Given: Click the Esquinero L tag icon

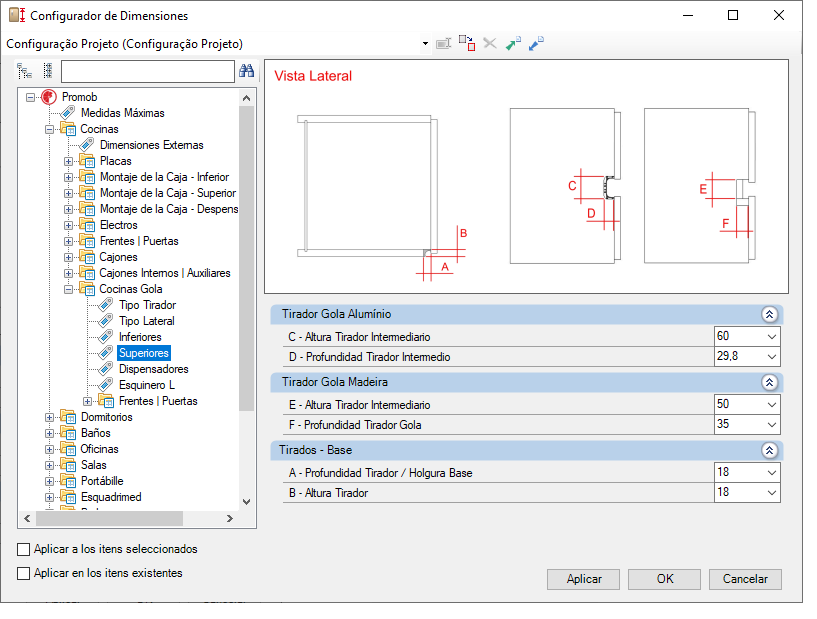Looking at the screenshot, I should [x=106, y=385].
